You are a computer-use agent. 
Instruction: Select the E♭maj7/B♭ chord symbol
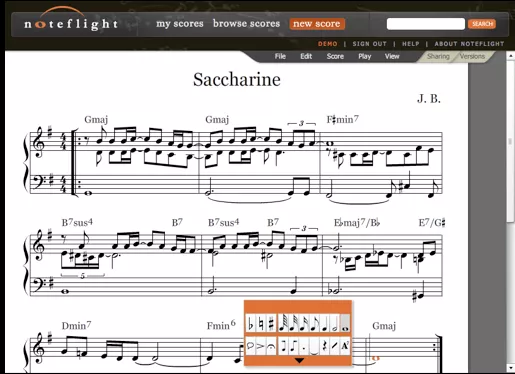point(357,223)
